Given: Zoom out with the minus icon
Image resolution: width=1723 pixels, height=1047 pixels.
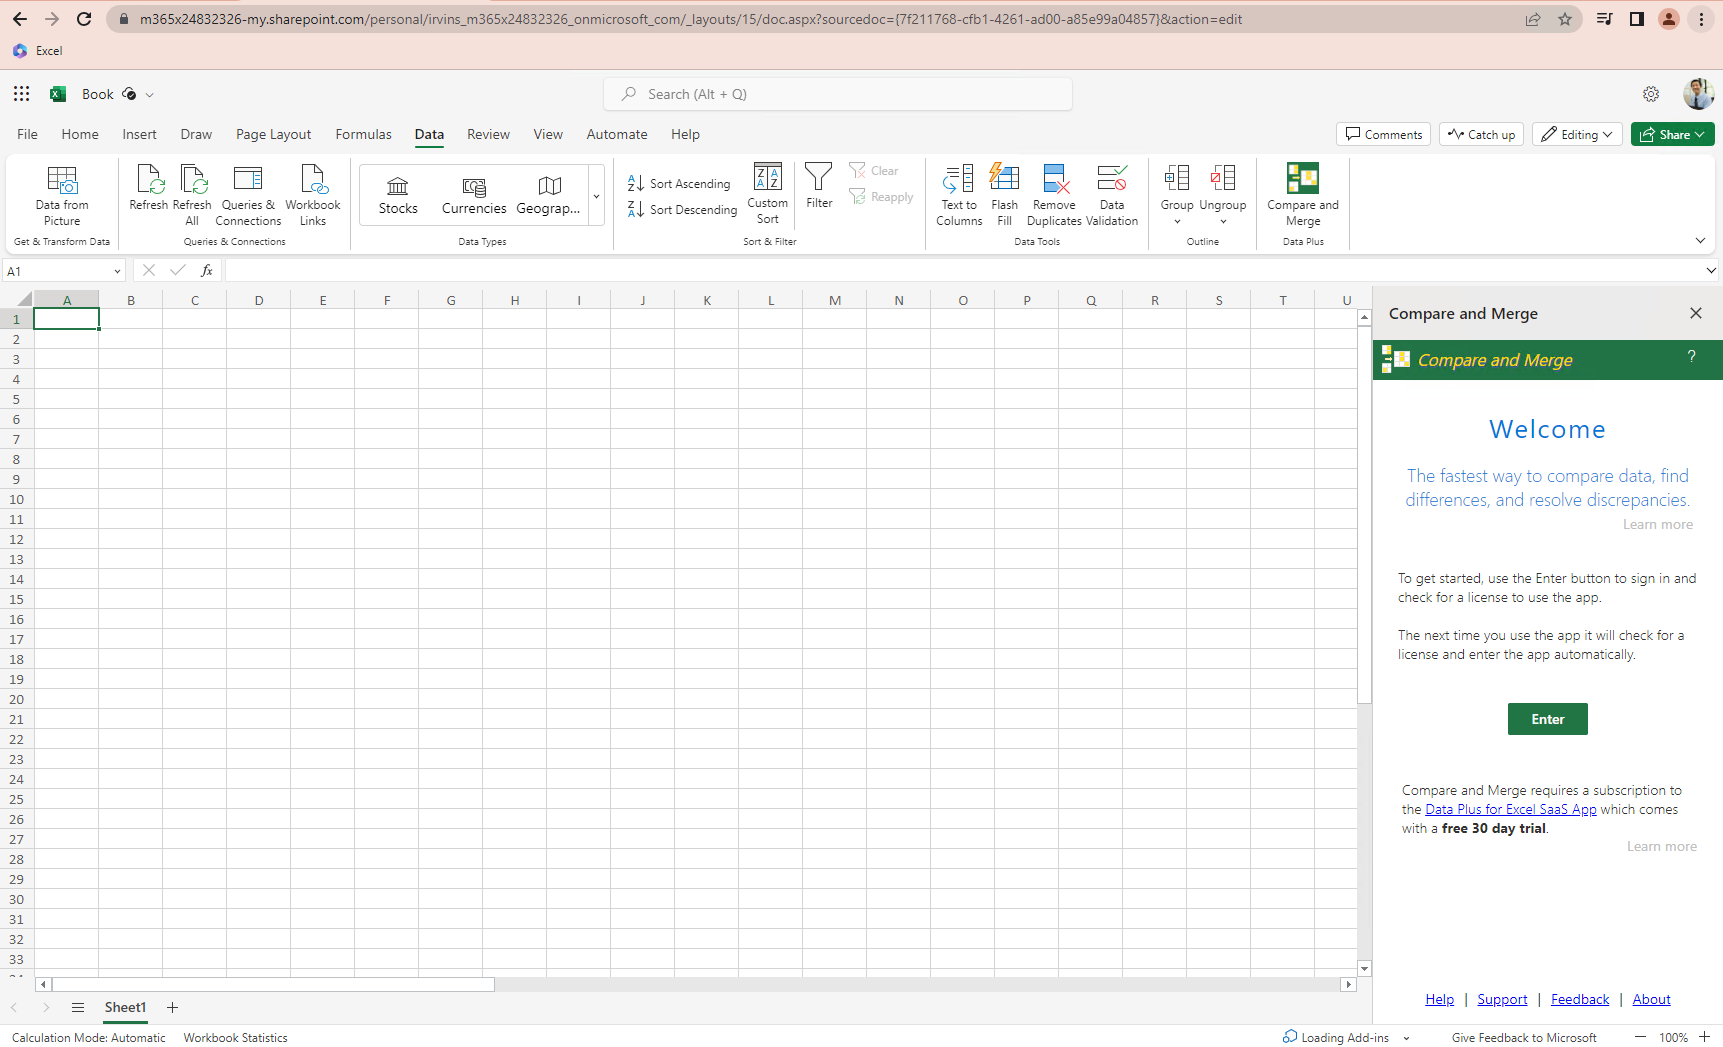Looking at the screenshot, I should pyautogui.click(x=1640, y=1037).
